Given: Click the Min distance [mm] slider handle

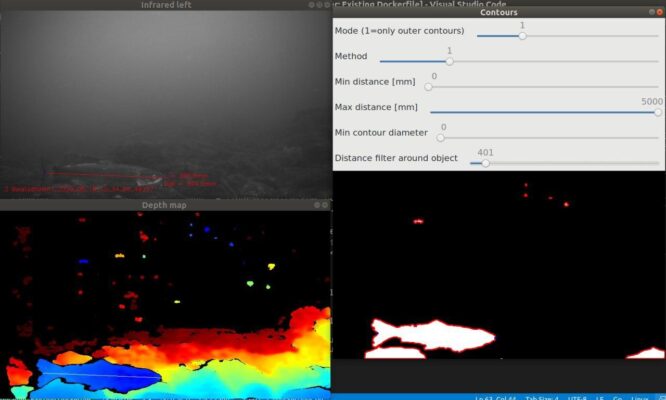Looking at the screenshot, I should (428, 87).
